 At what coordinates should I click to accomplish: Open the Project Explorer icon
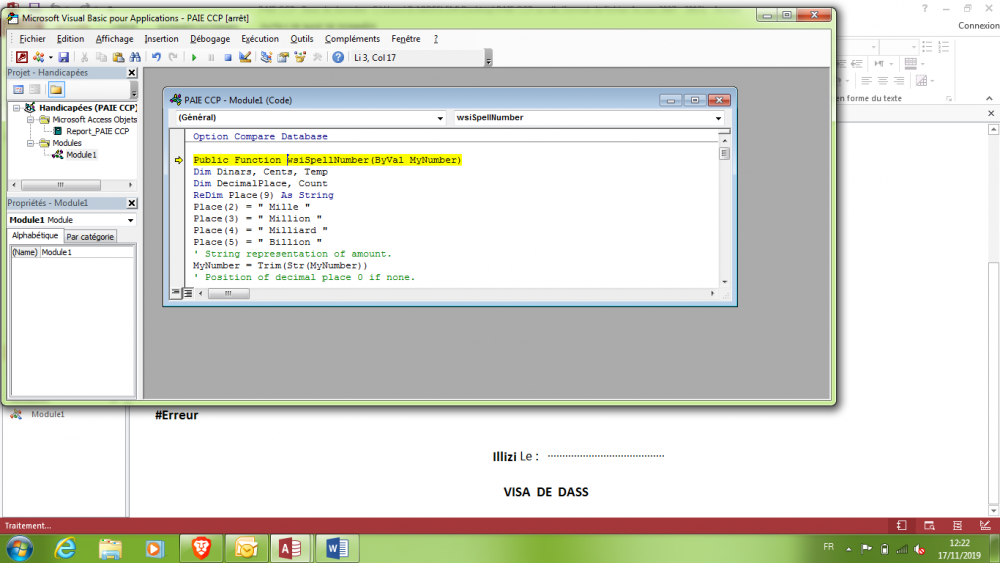coord(266,57)
